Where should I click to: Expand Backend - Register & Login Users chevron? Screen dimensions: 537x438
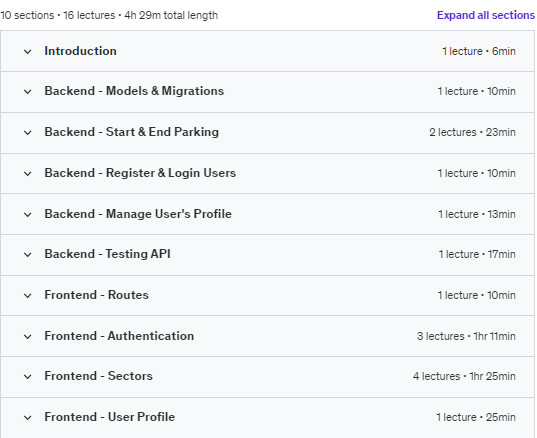click(x=28, y=174)
